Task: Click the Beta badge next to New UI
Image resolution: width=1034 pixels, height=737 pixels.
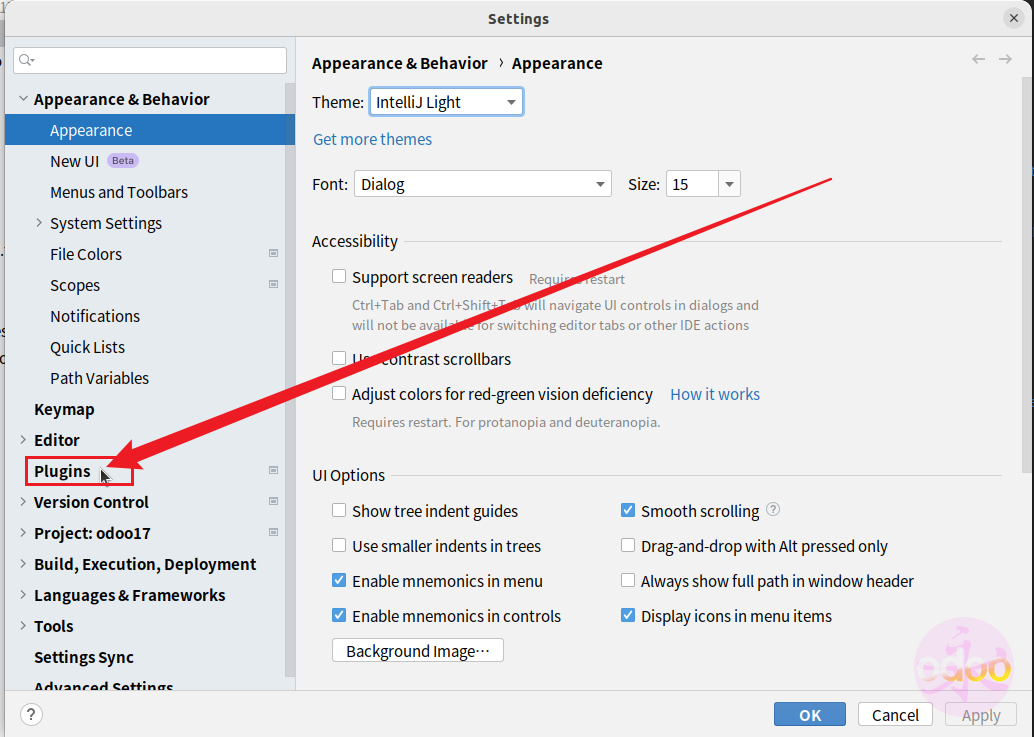Action: point(123,160)
